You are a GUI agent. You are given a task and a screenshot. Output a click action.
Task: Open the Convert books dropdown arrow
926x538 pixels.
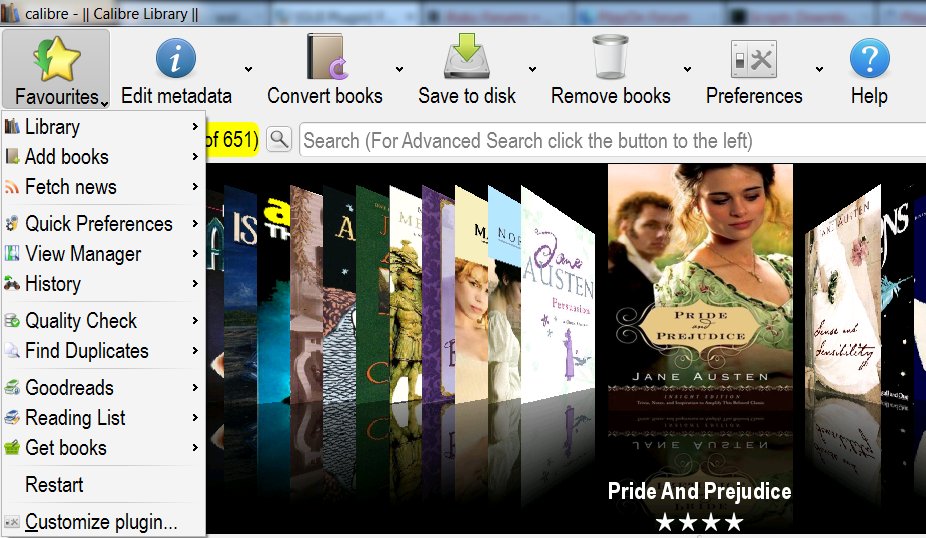coord(400,69)
